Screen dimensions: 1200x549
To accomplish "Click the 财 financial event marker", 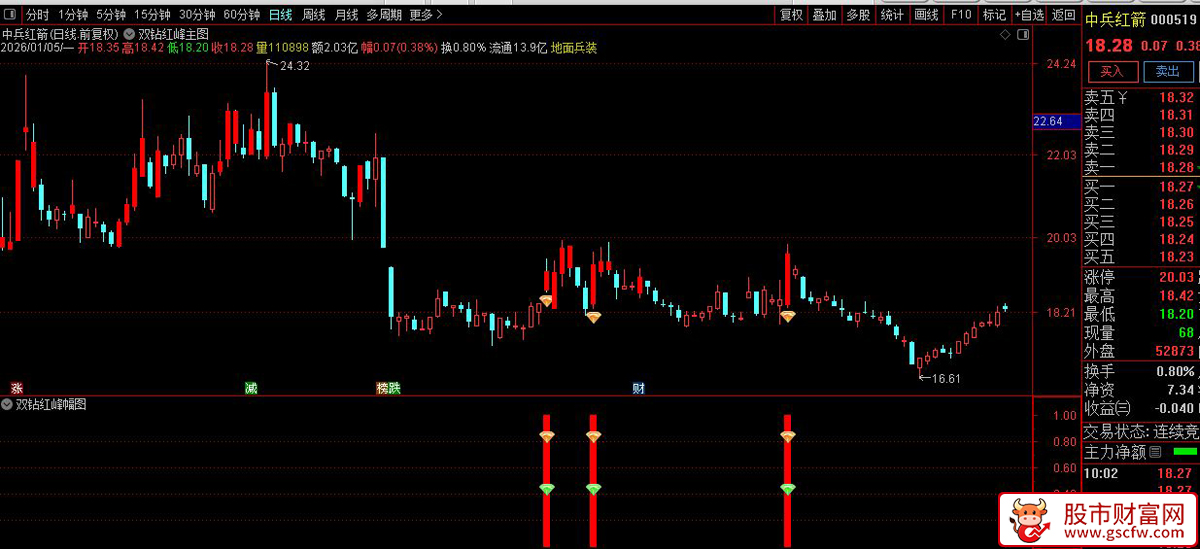I will (638, 387).
